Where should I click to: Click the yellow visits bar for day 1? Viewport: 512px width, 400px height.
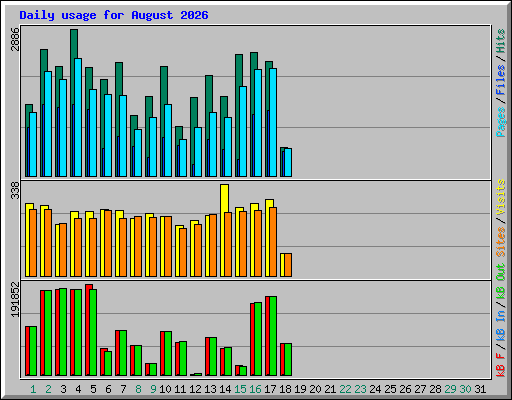pyautogui.click(x=28, y=240)
